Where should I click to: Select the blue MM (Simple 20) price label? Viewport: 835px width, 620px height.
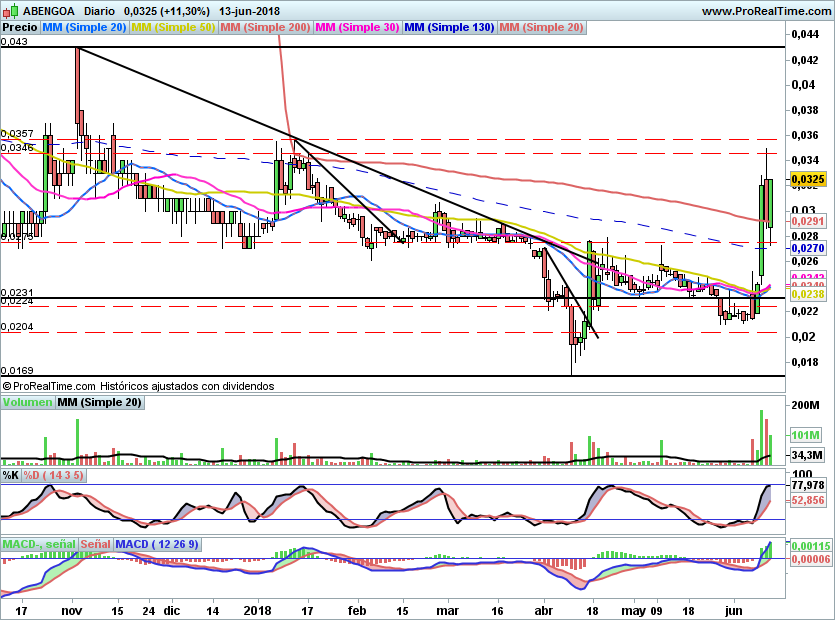tap(84, 27)
